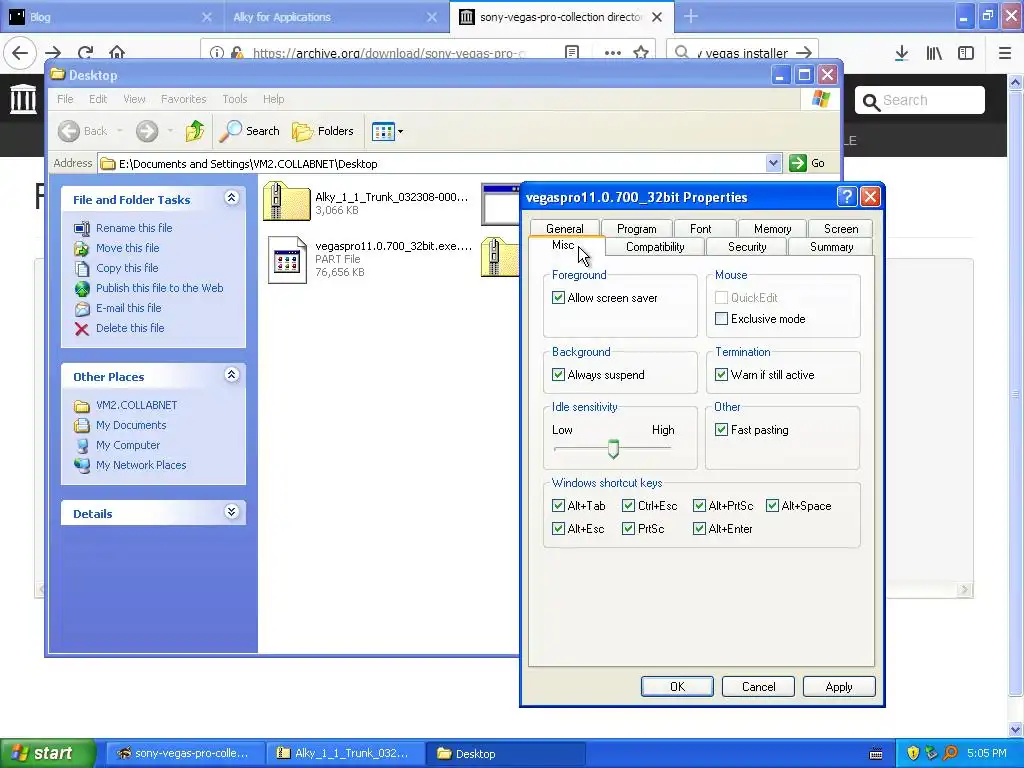Select Alky_1_1_Trunk zip file icon

[287, 201]
